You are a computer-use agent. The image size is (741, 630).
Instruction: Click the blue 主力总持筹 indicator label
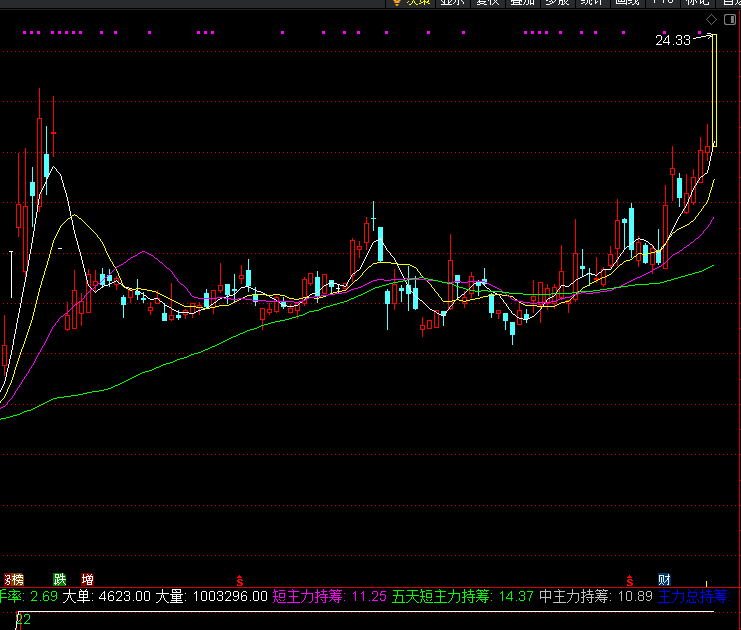(693, 597)
